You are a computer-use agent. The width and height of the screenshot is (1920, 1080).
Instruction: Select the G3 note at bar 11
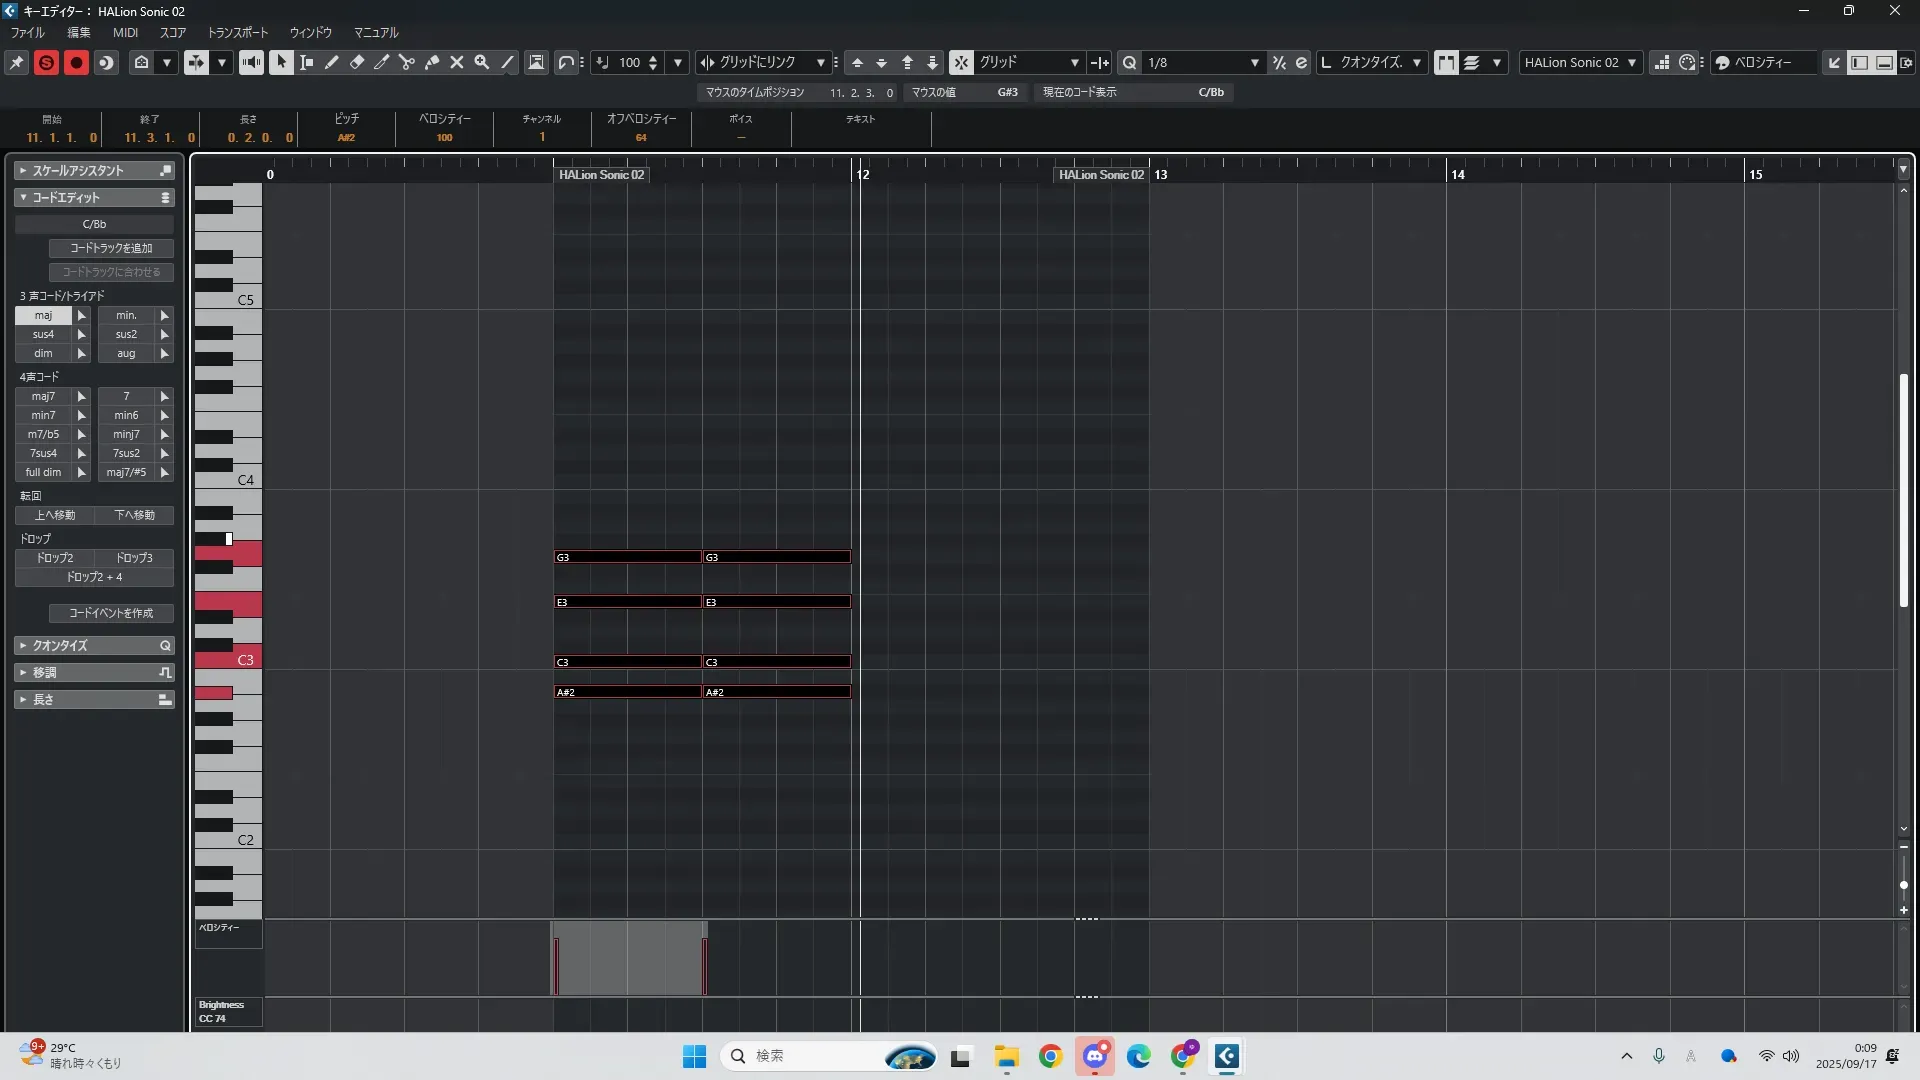(627, 557)
